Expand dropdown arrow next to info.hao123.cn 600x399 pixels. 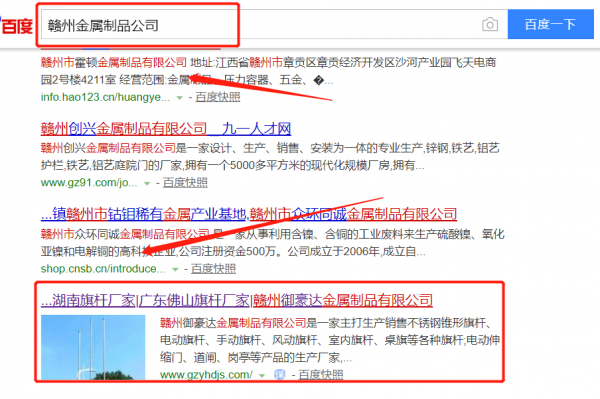[x=179, y=98]
